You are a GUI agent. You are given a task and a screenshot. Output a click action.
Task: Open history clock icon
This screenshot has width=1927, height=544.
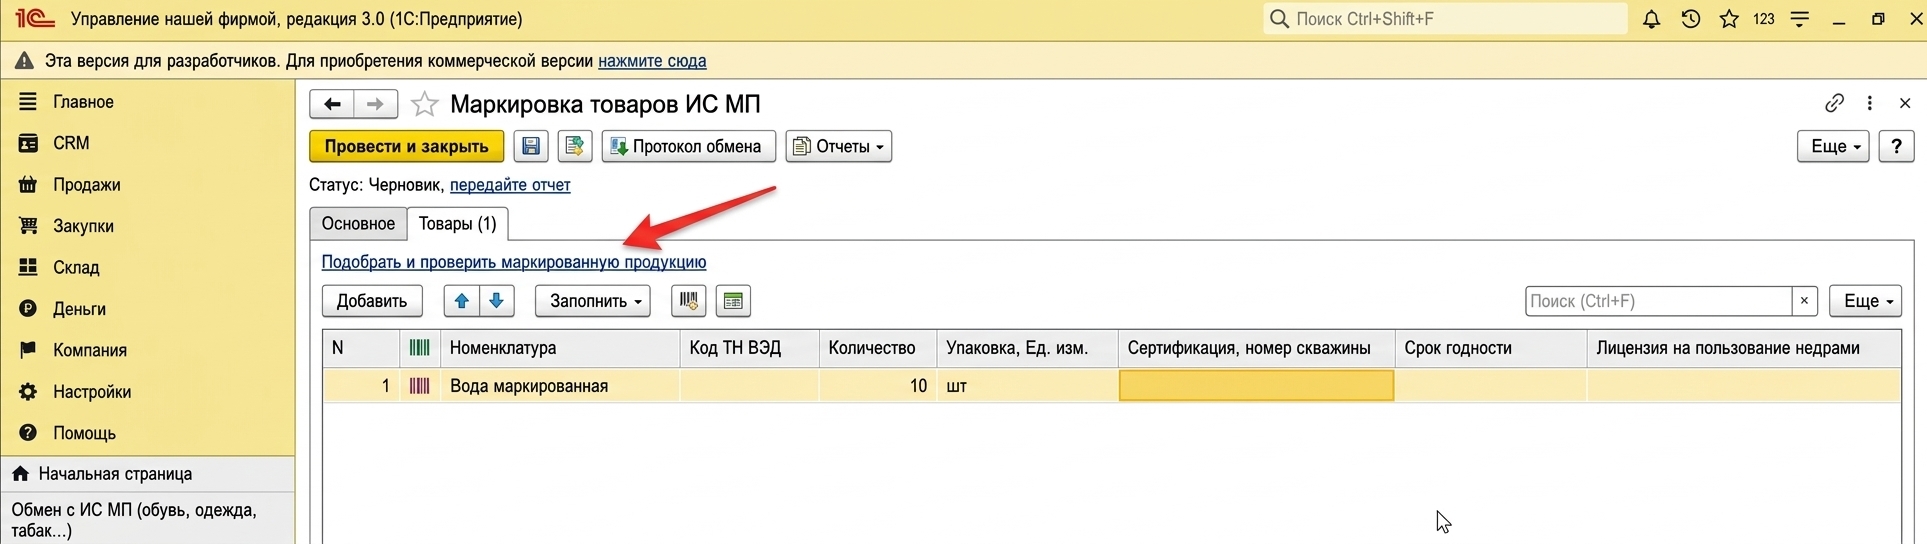coord(1690,19)
